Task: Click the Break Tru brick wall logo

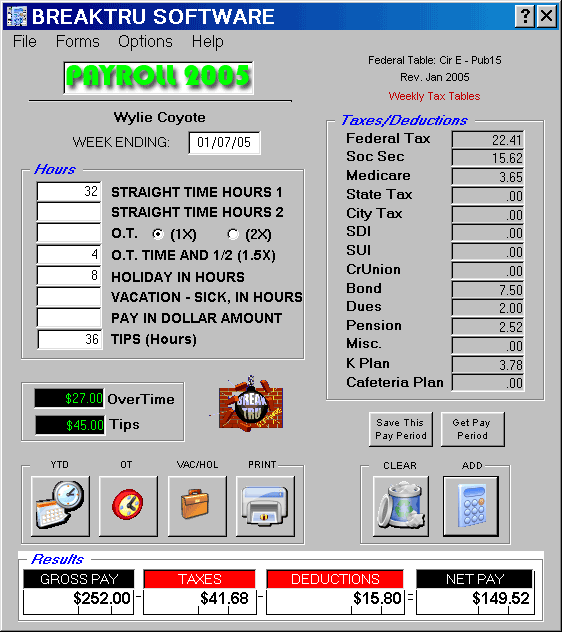Action: (x=251, y=404)
